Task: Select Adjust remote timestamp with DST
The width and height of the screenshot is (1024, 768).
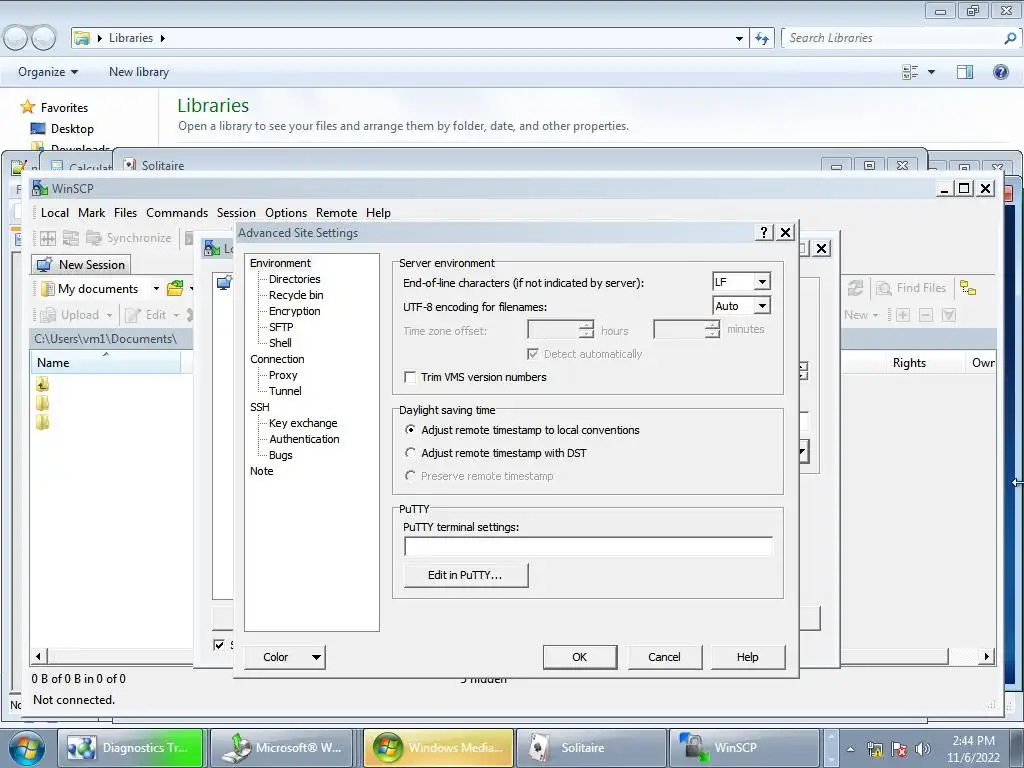Action: [410, 453]
